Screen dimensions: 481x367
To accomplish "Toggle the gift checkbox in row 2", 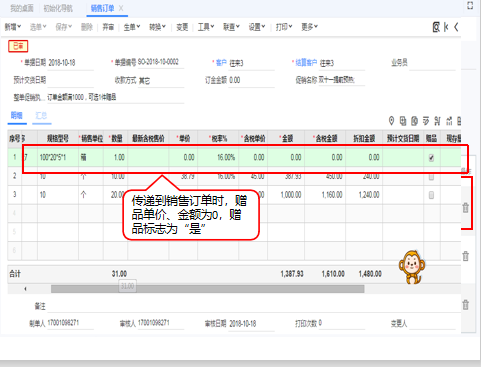I will pos(431,177).
